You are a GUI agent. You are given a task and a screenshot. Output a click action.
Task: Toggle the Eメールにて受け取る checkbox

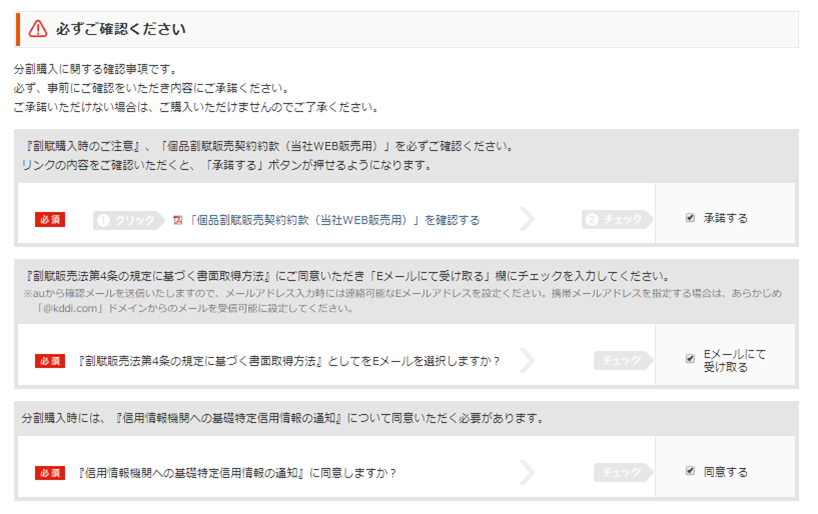690,358
